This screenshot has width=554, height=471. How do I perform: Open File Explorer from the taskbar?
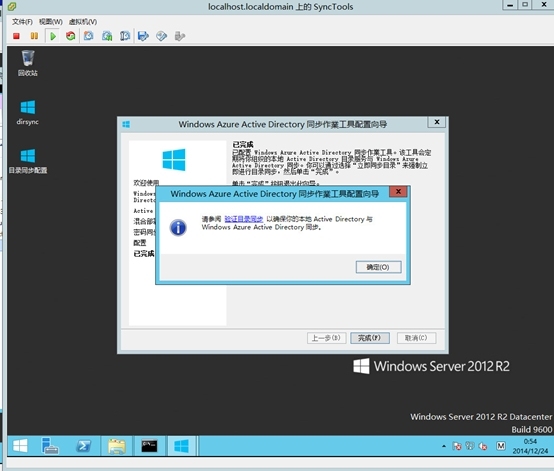(117, 446)
